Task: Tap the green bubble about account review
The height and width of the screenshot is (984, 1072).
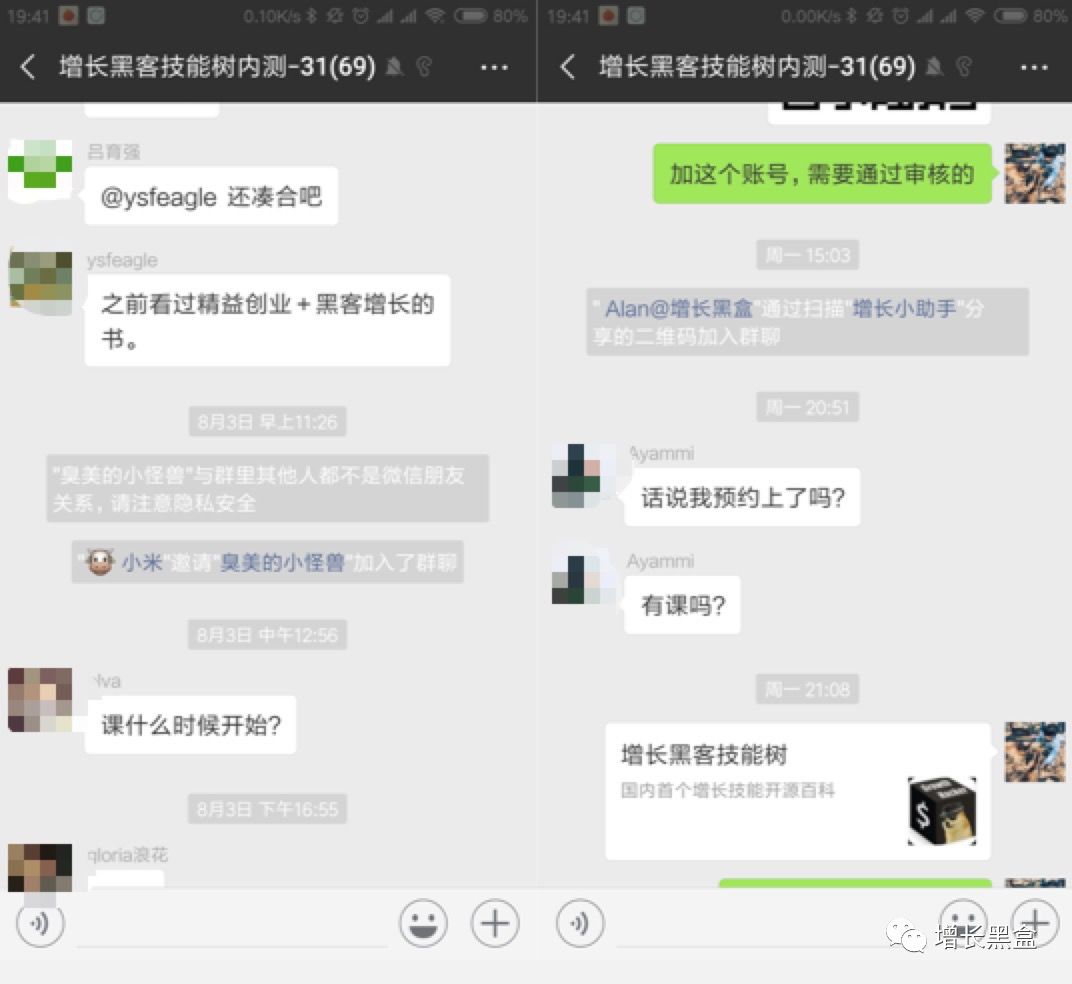Action: [822, 174]
